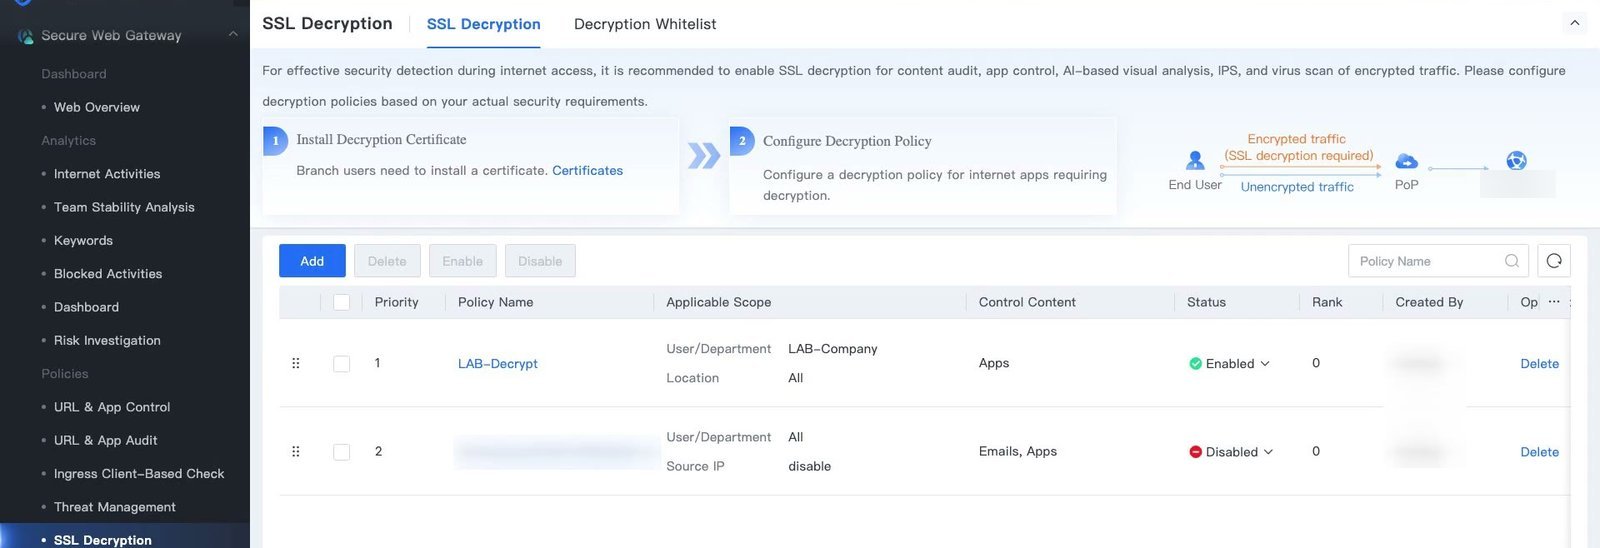This screenshot has height=548, width=1600.
Task: Open the Enabled status dropdown
Action: click(x=1230, y=364)
